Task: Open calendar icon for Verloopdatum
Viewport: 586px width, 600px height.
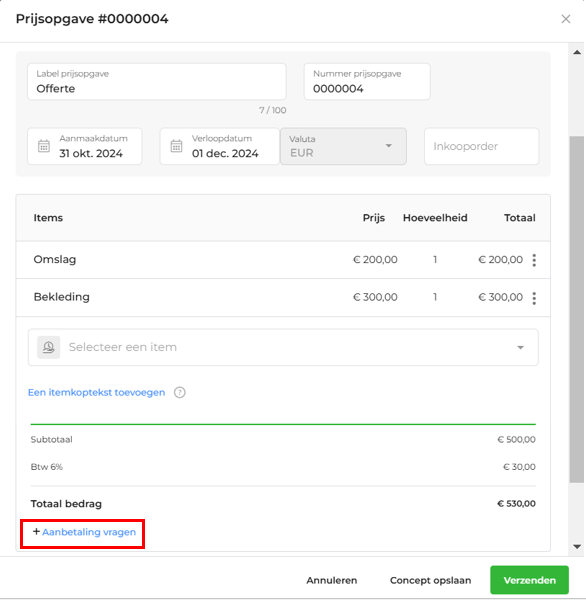Action: 176,146
